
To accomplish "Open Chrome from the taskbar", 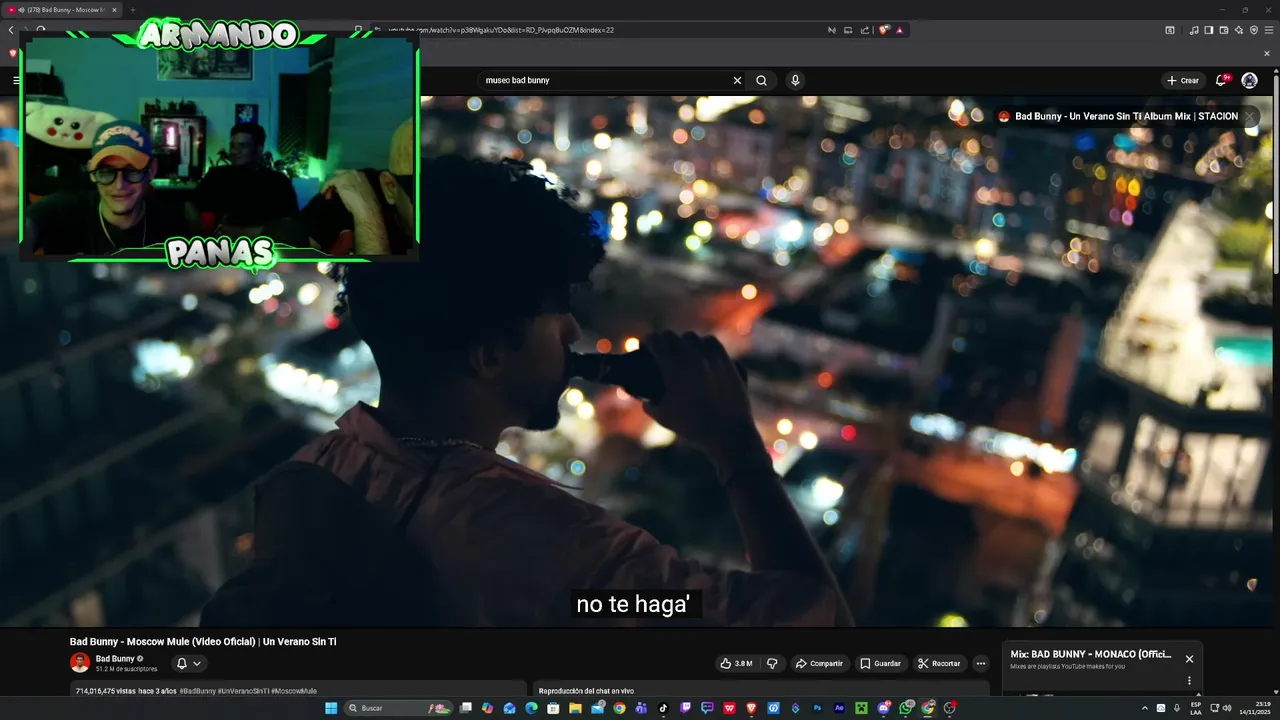I will click(x=619, y=708).
